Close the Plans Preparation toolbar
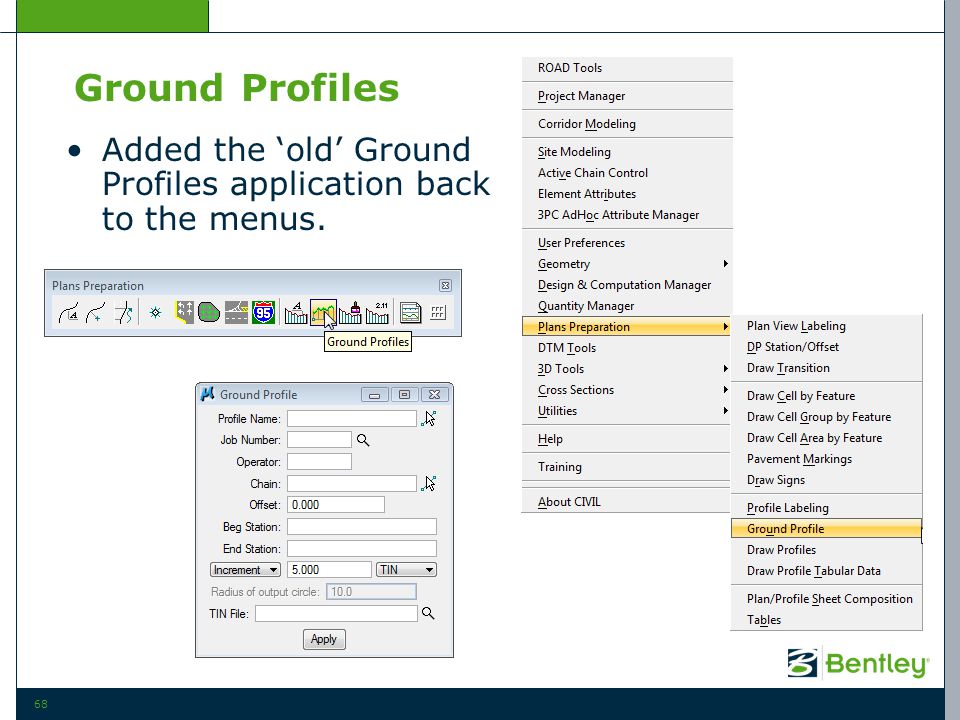The image size is (960, 720). click(445, 285)
